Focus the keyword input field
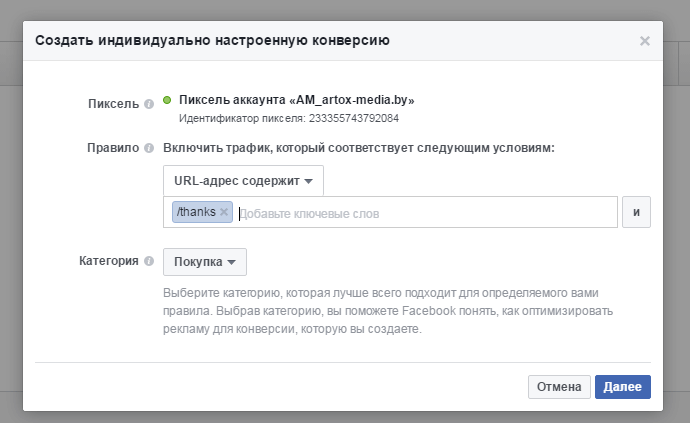690x423 pixels. click(420, 213)
